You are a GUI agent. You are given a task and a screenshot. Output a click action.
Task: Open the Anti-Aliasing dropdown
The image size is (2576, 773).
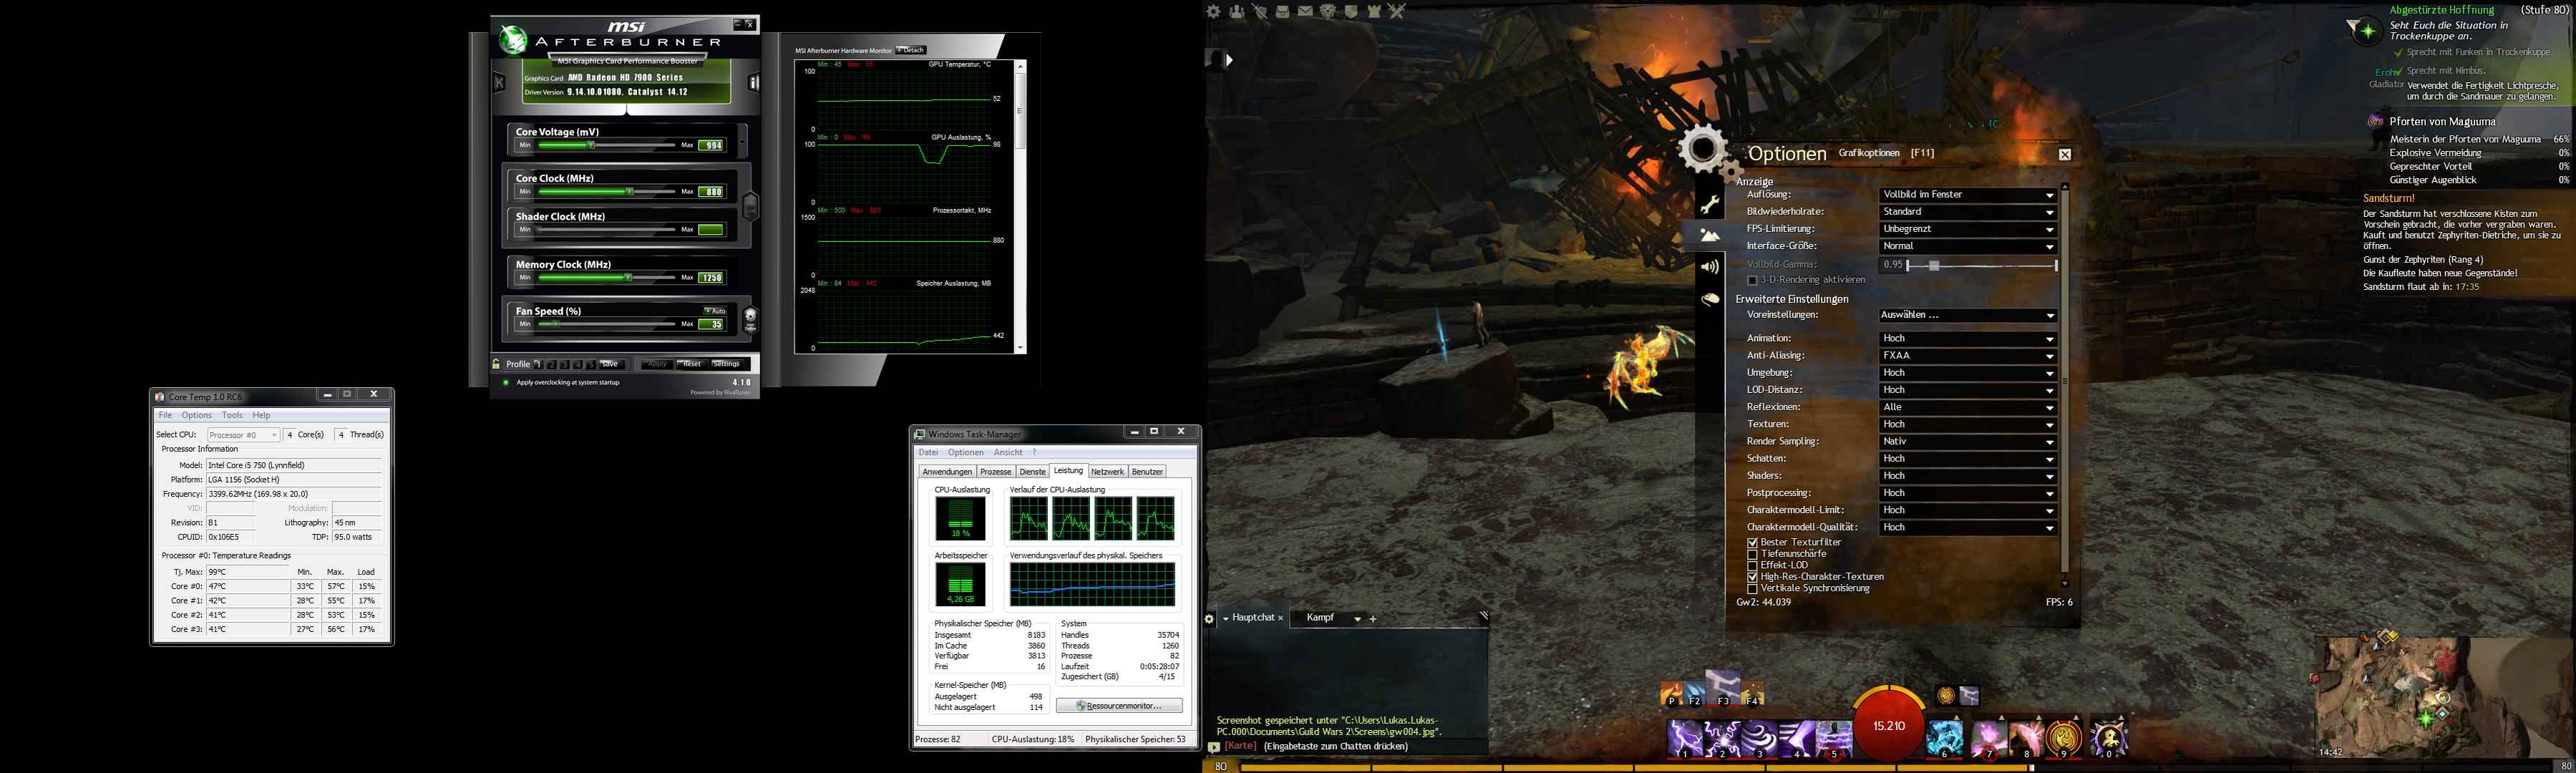pyautogui.click(x=1967, y=356)
